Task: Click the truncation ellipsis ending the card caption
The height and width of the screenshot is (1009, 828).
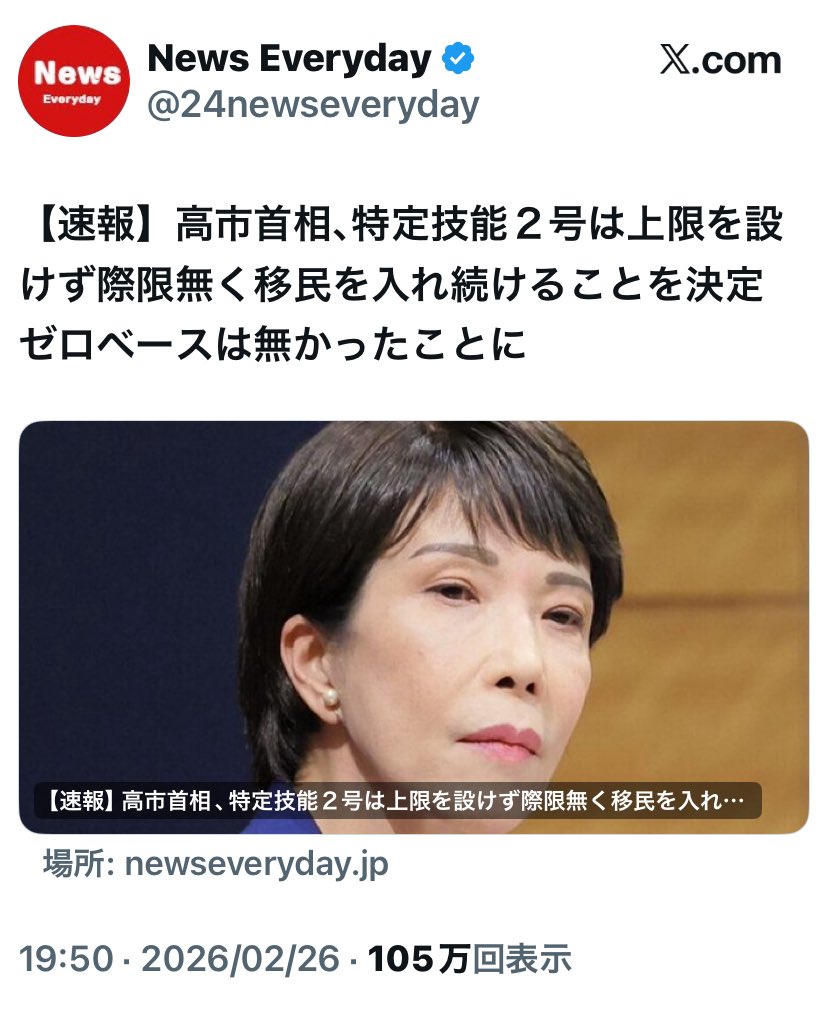Action: (733, 802)
